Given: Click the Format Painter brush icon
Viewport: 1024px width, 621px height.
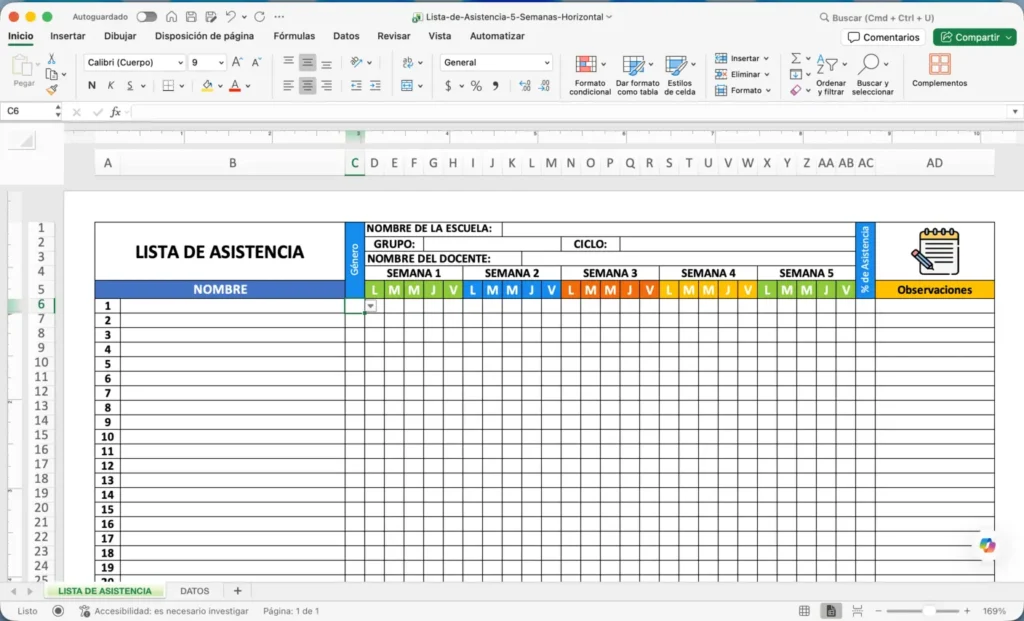Looking at the screenshot, I should 52,89.
